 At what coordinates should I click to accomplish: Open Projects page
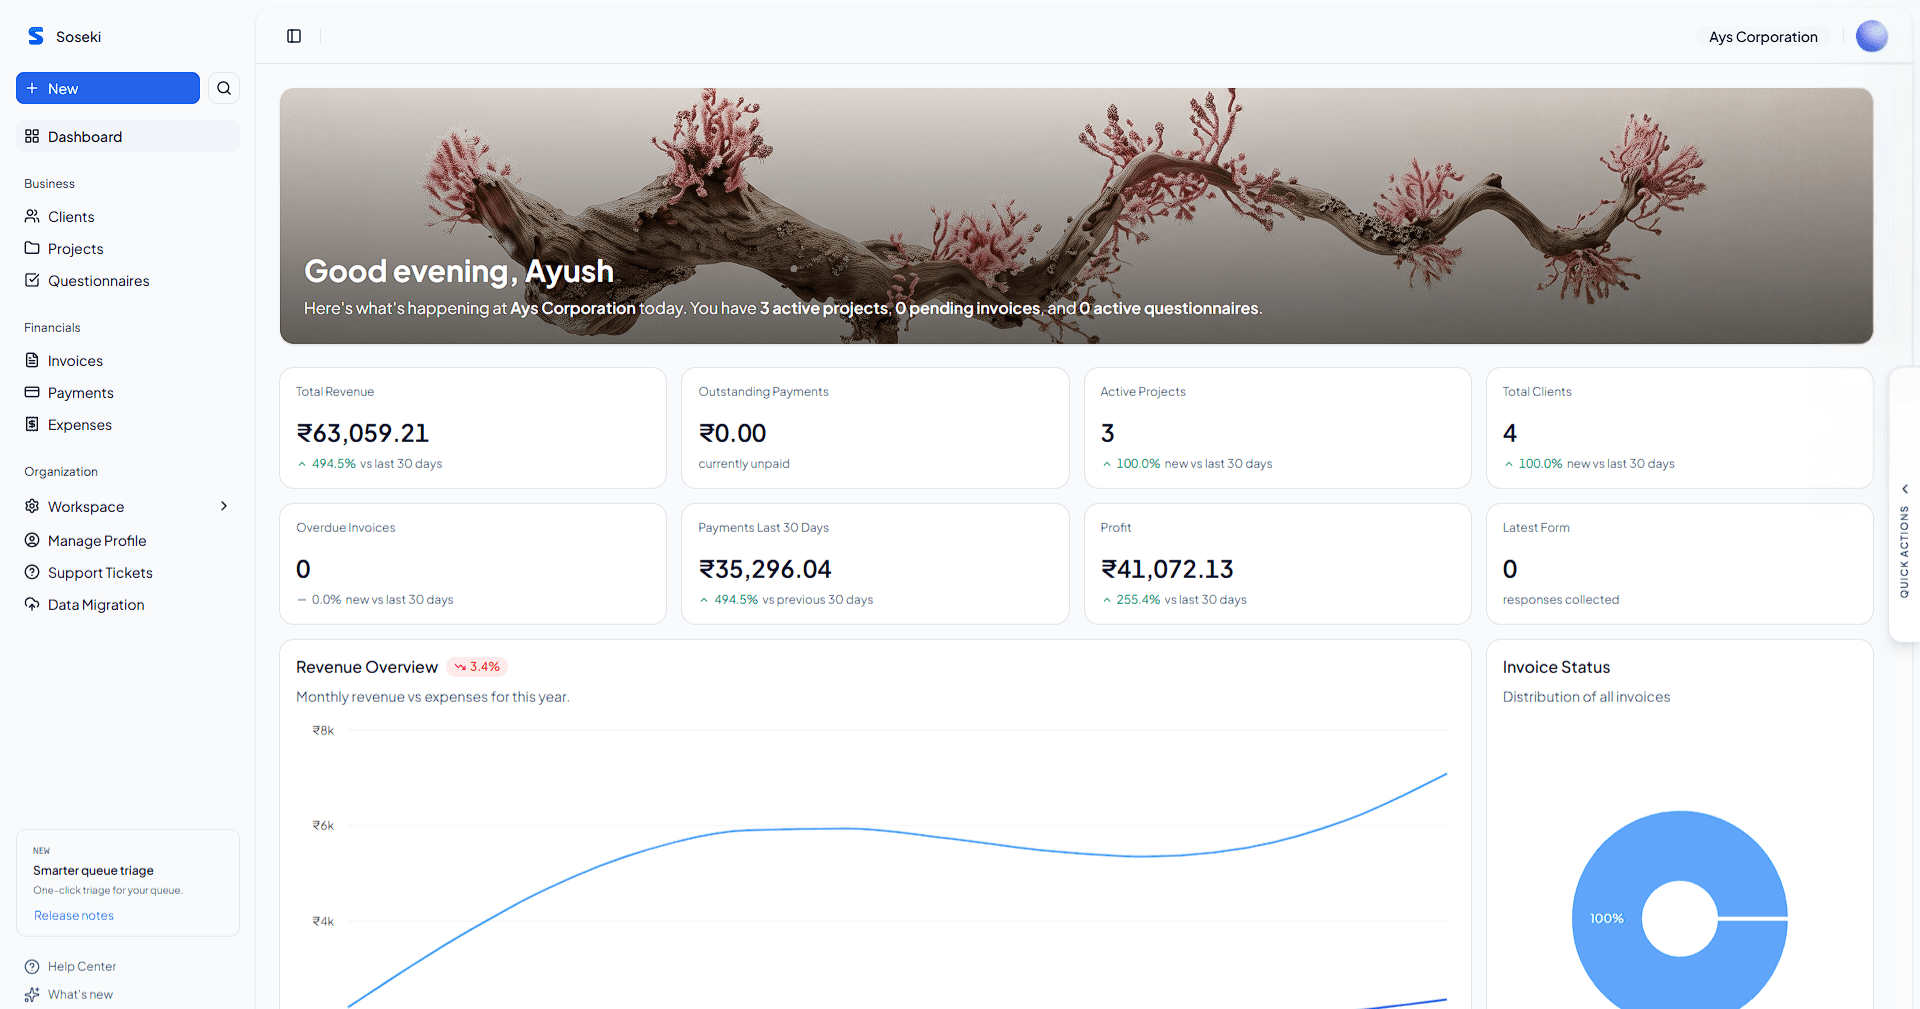pyautogui.click(x=128, y=248)
